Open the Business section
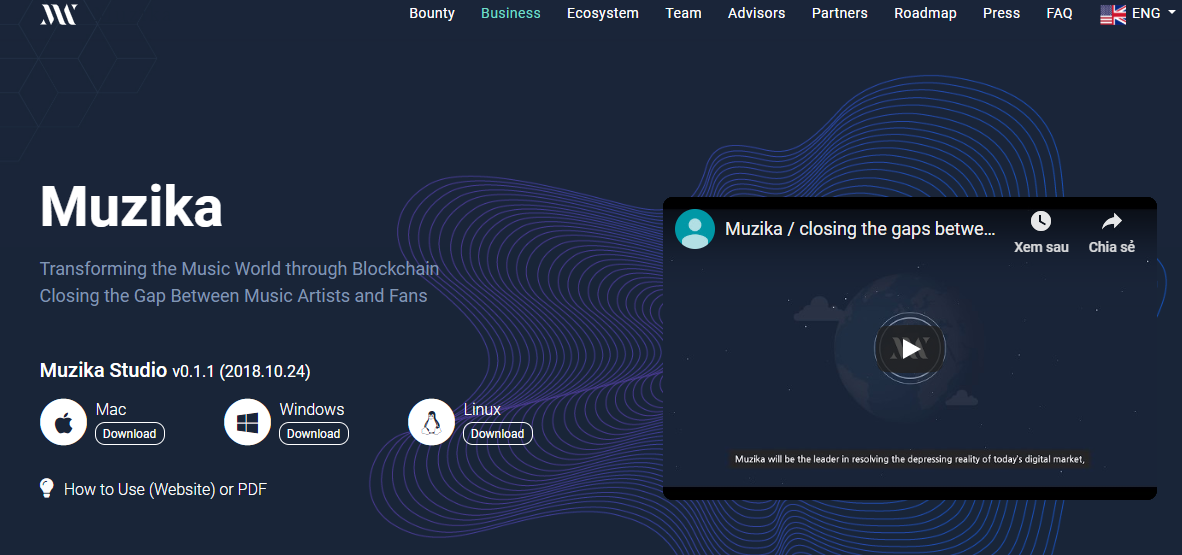Image resolution: width=1182 pixels, height=555 pixels. (x=510, y=13)
